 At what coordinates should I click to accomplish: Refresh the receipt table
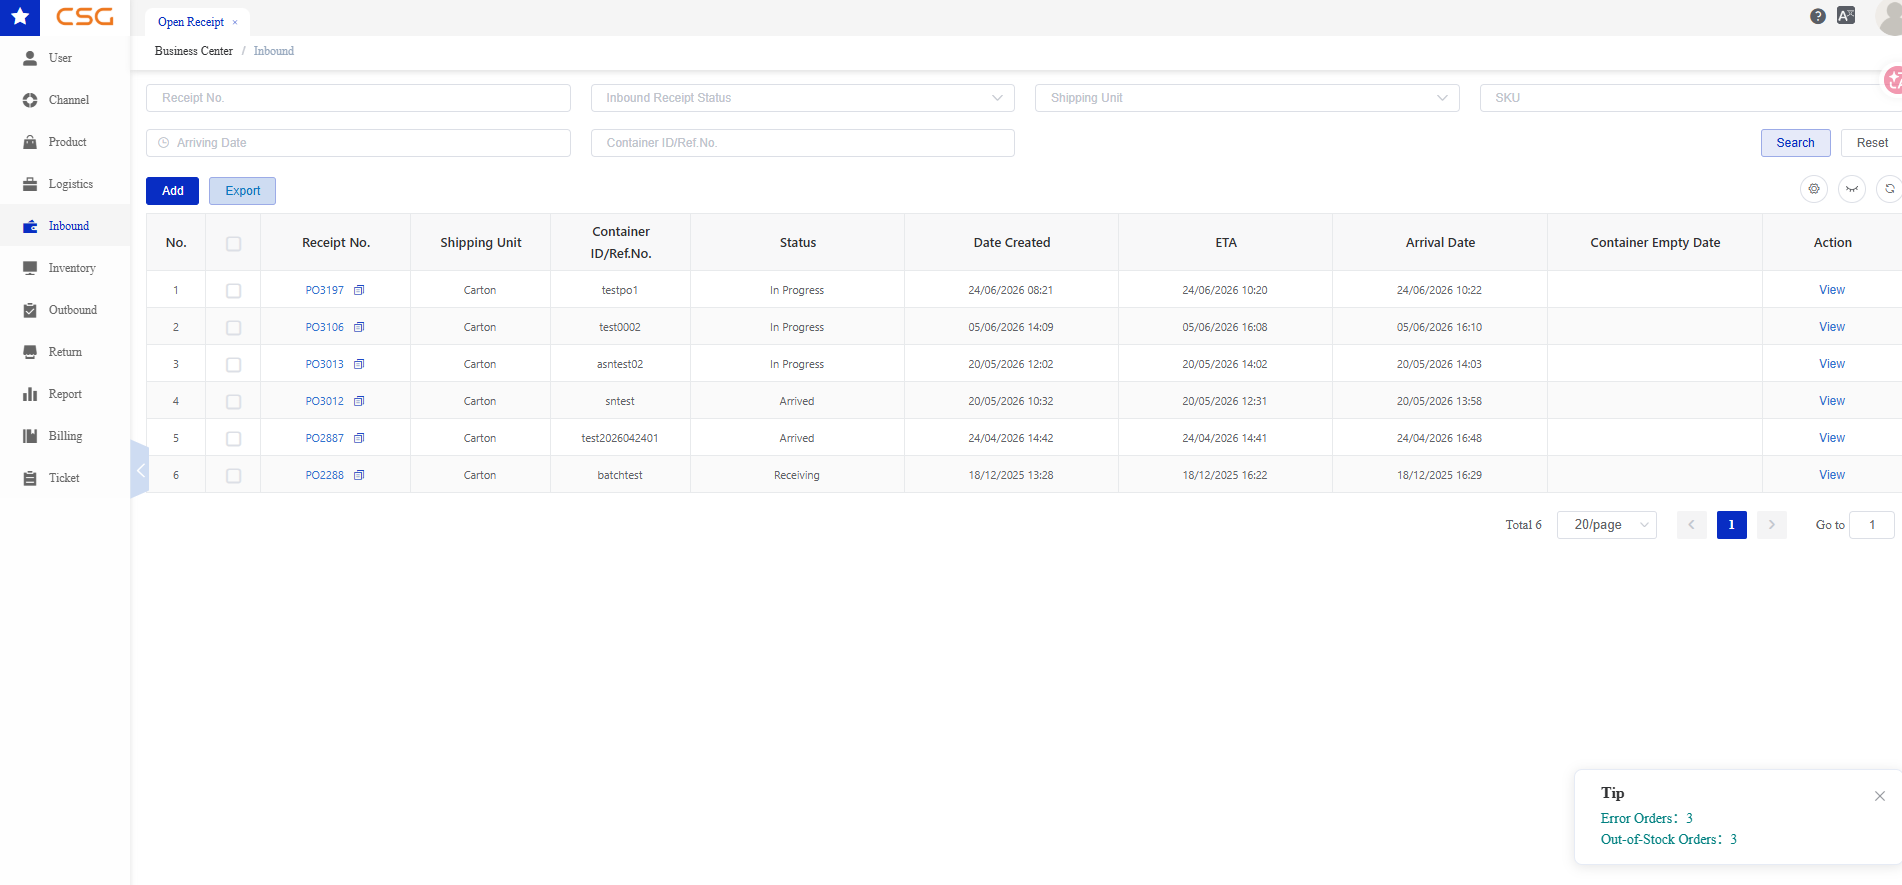(1889, 188)
